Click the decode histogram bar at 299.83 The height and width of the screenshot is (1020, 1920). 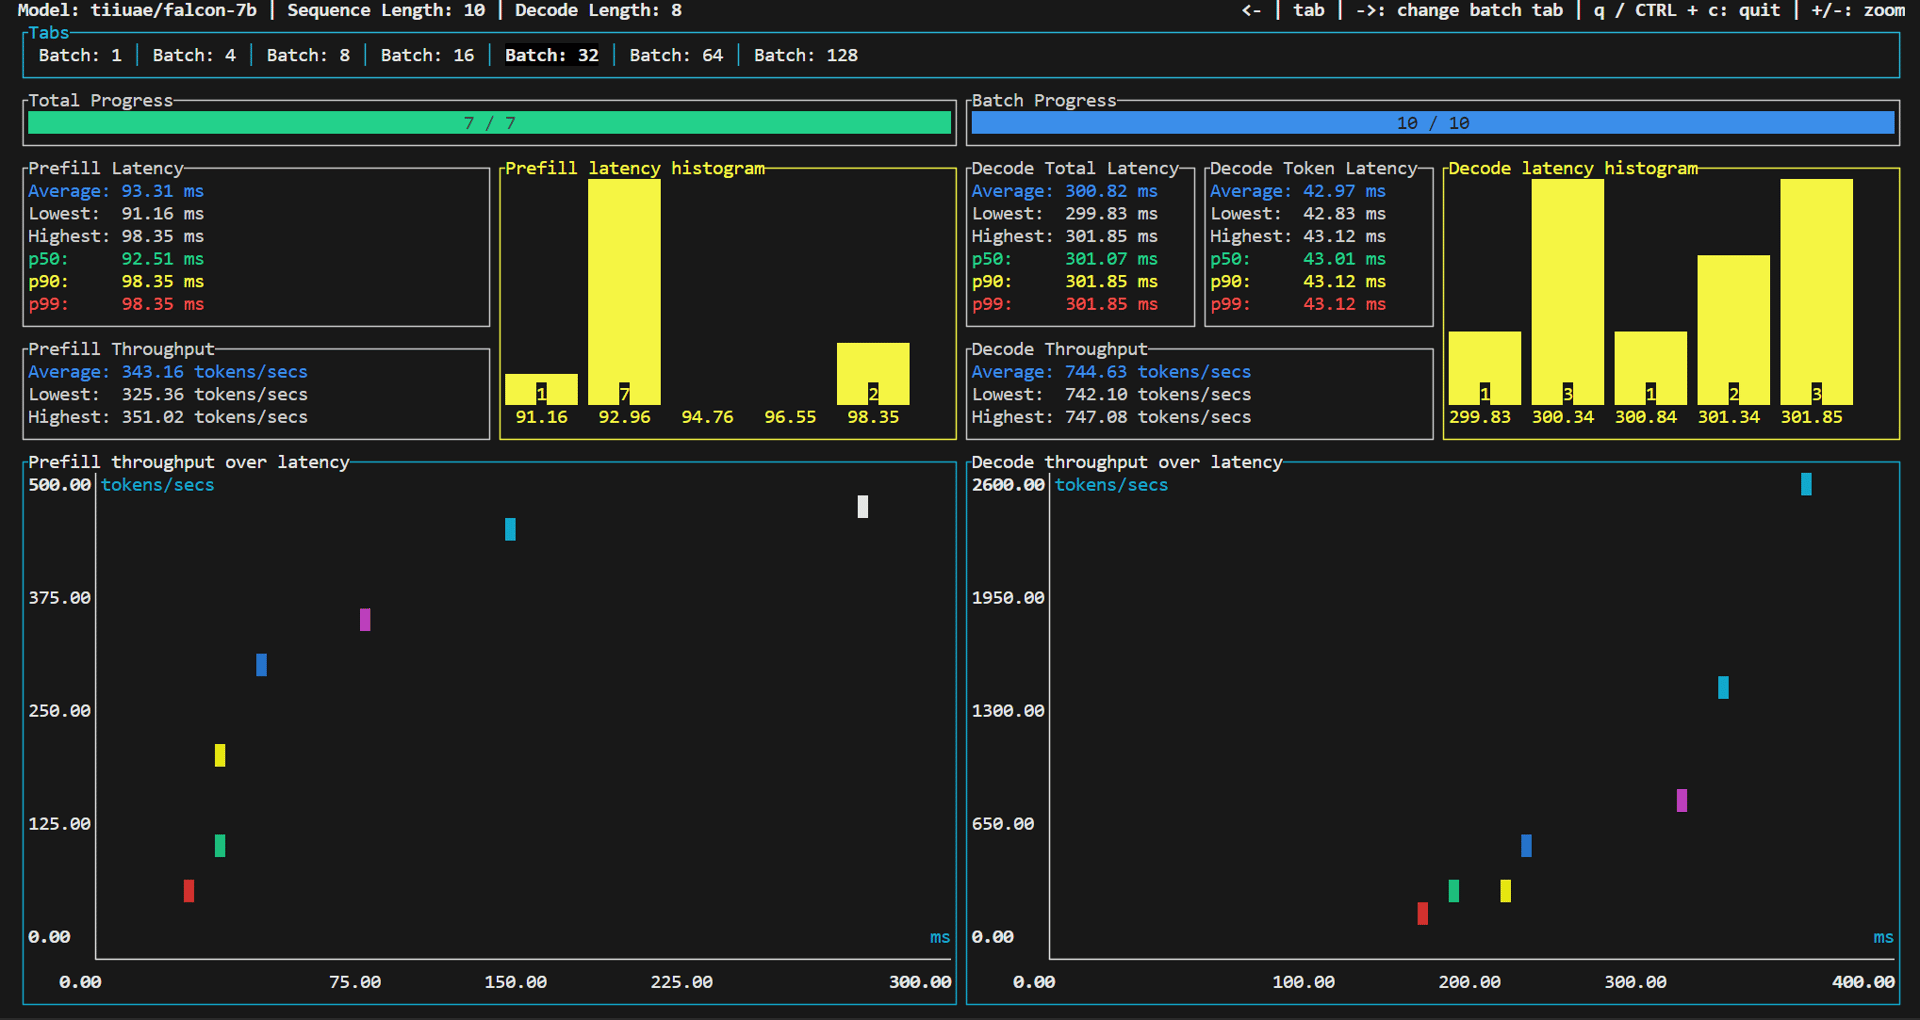pyautogui.click(x=1485, y=368)
